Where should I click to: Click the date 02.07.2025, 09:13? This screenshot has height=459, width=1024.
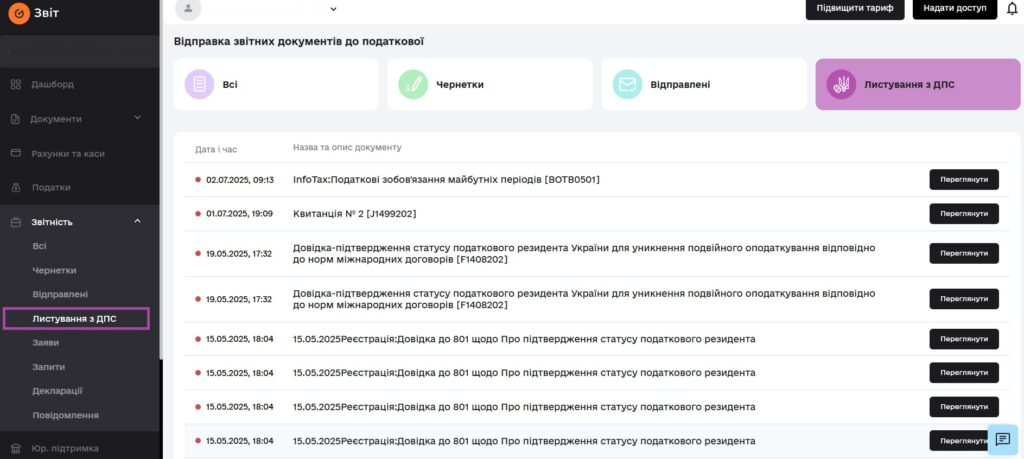click(x=240, y=180)
